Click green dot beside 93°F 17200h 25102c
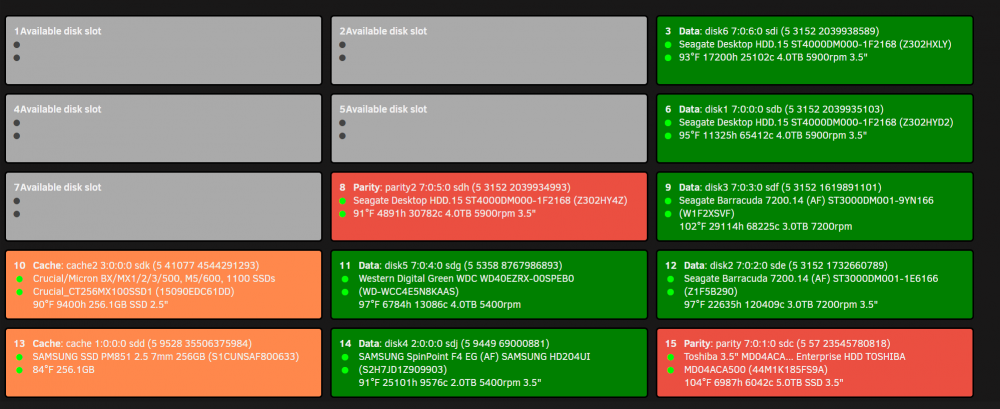 668,57
